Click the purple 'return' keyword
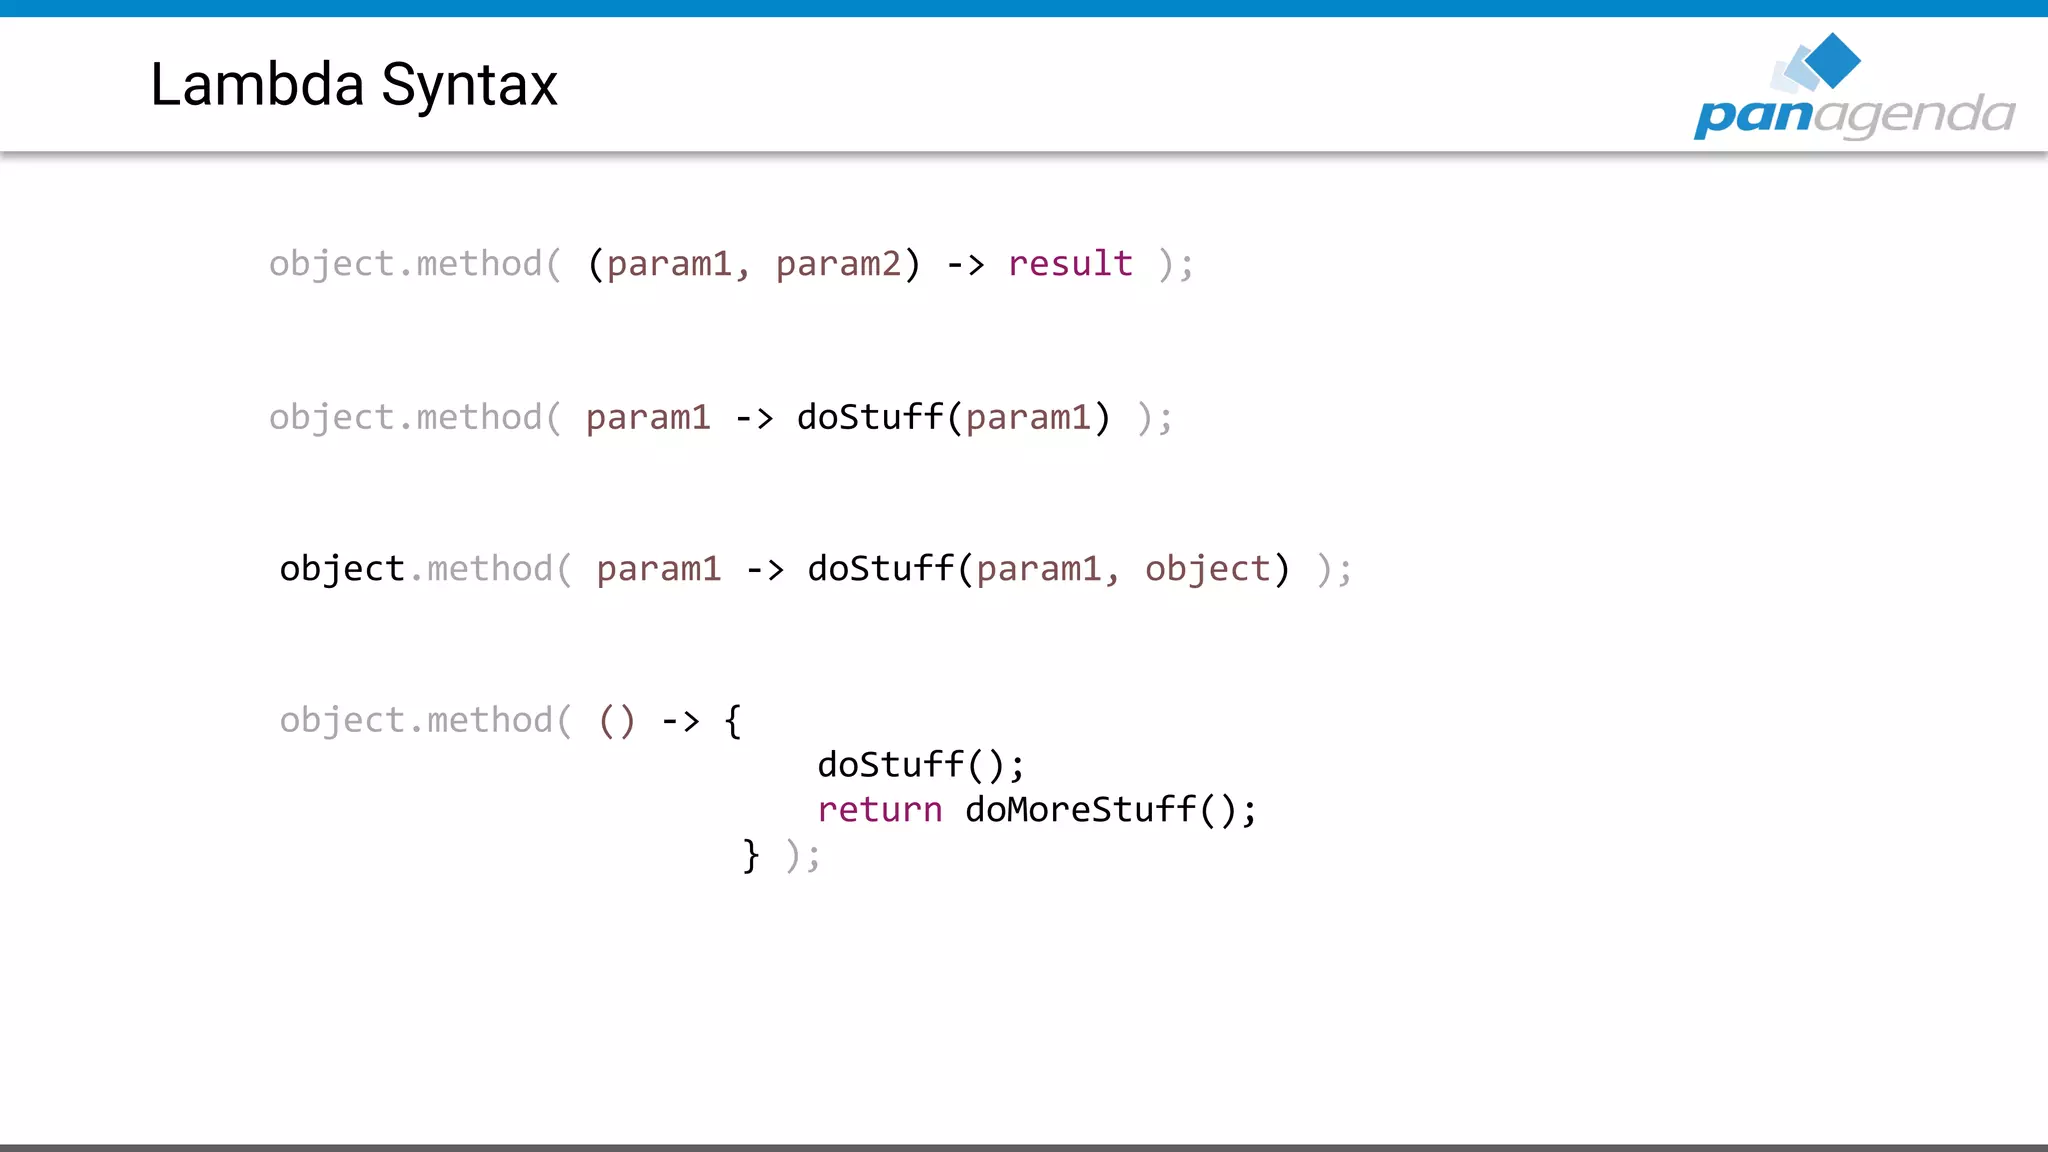The height and width of the screenshot is (1152, 2048). tap(879, 810)
